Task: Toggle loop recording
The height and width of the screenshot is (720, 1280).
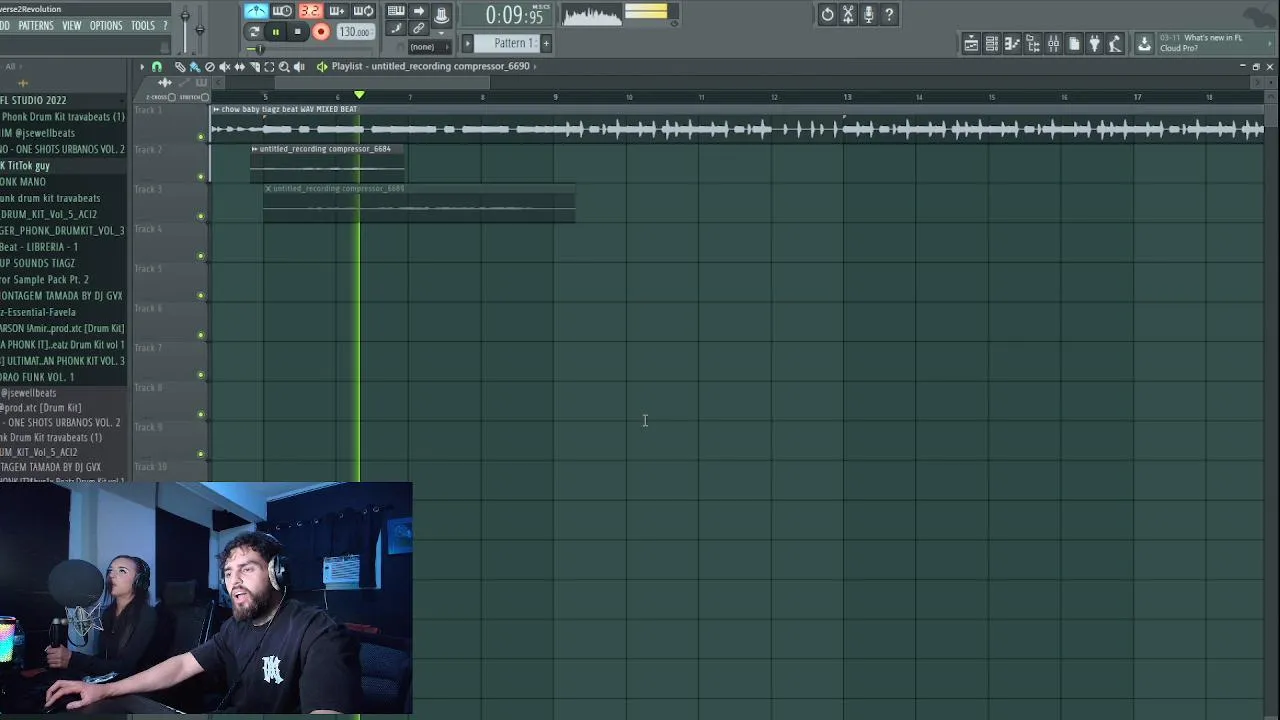Action: tap(364, 11)
